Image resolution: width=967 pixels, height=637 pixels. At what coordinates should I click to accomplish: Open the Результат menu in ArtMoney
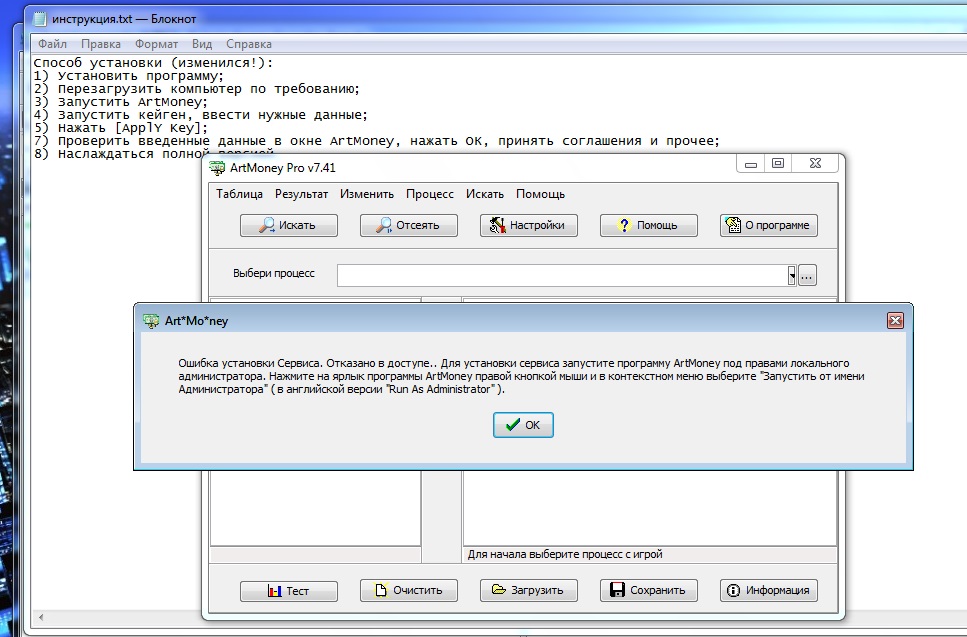(302, 194)
